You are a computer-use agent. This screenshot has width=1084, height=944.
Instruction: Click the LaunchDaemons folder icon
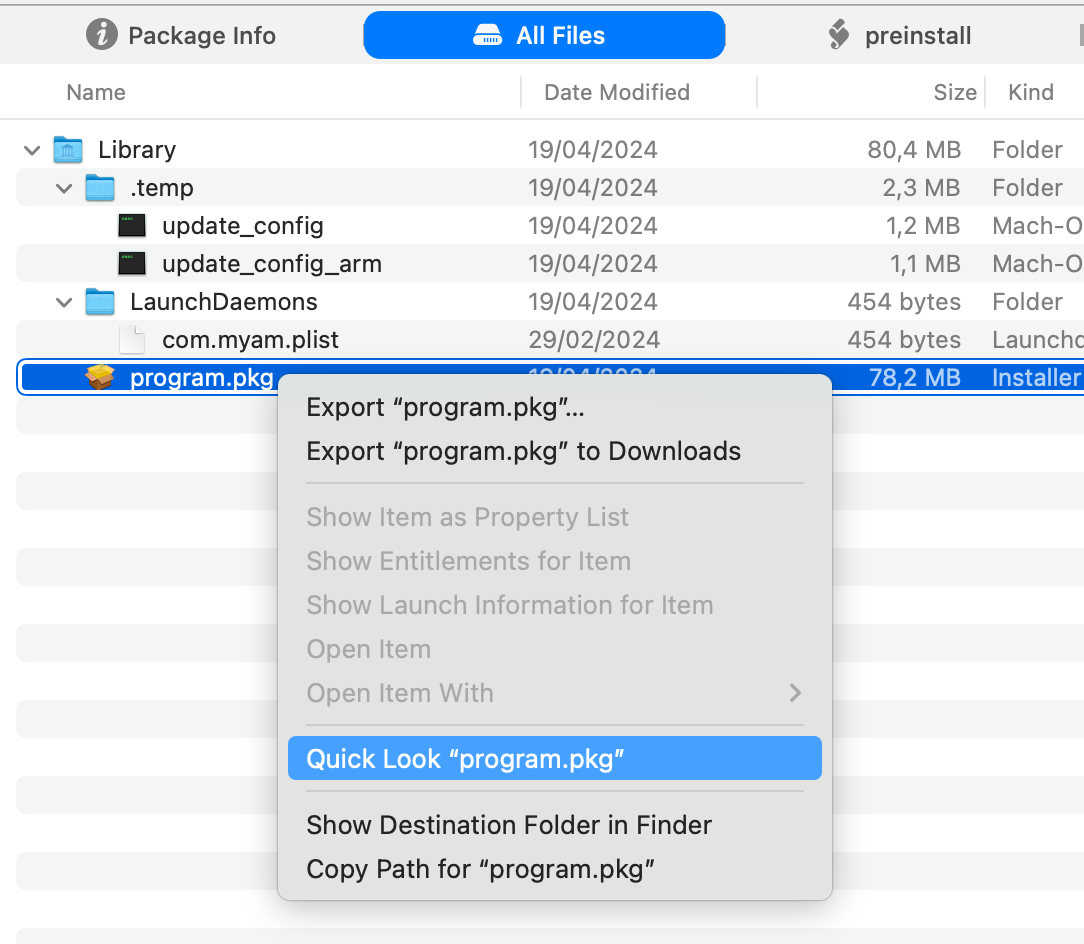100,301
